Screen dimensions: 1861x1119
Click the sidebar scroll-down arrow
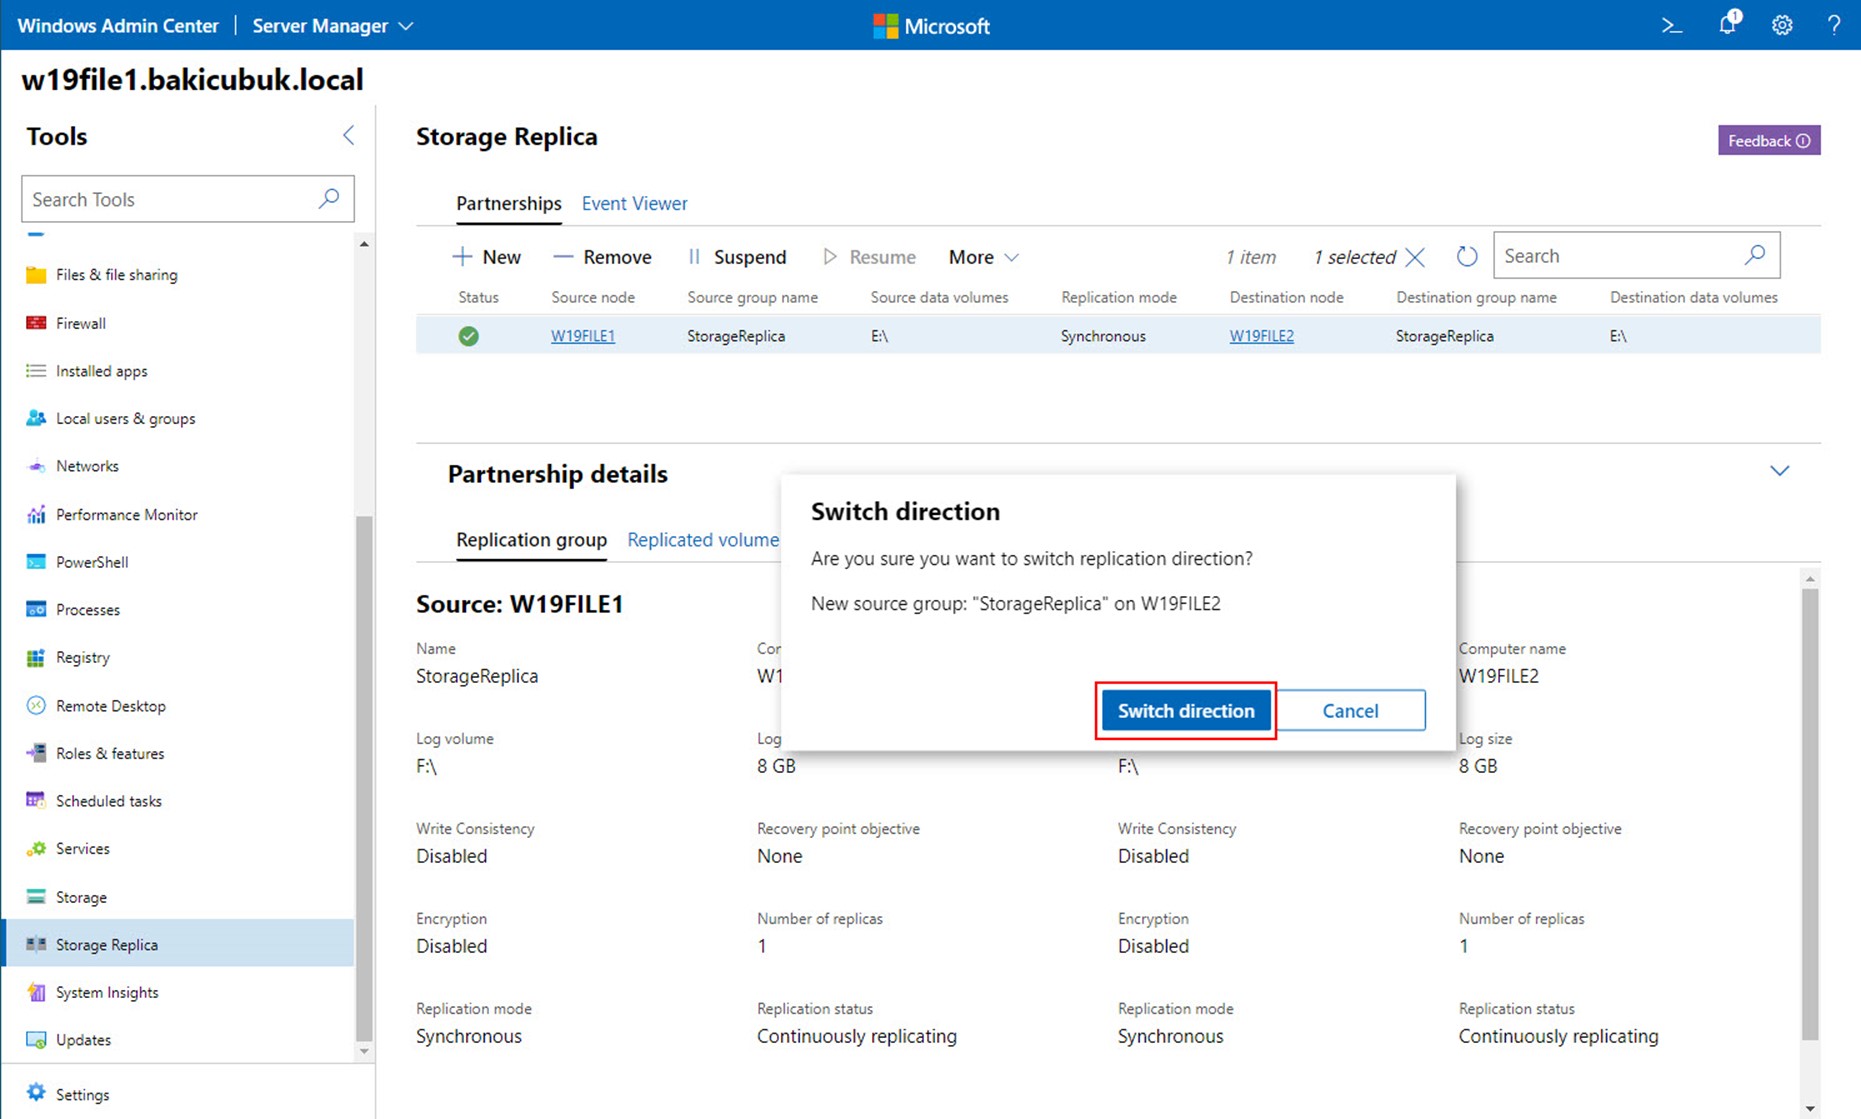pos(364,1052)
